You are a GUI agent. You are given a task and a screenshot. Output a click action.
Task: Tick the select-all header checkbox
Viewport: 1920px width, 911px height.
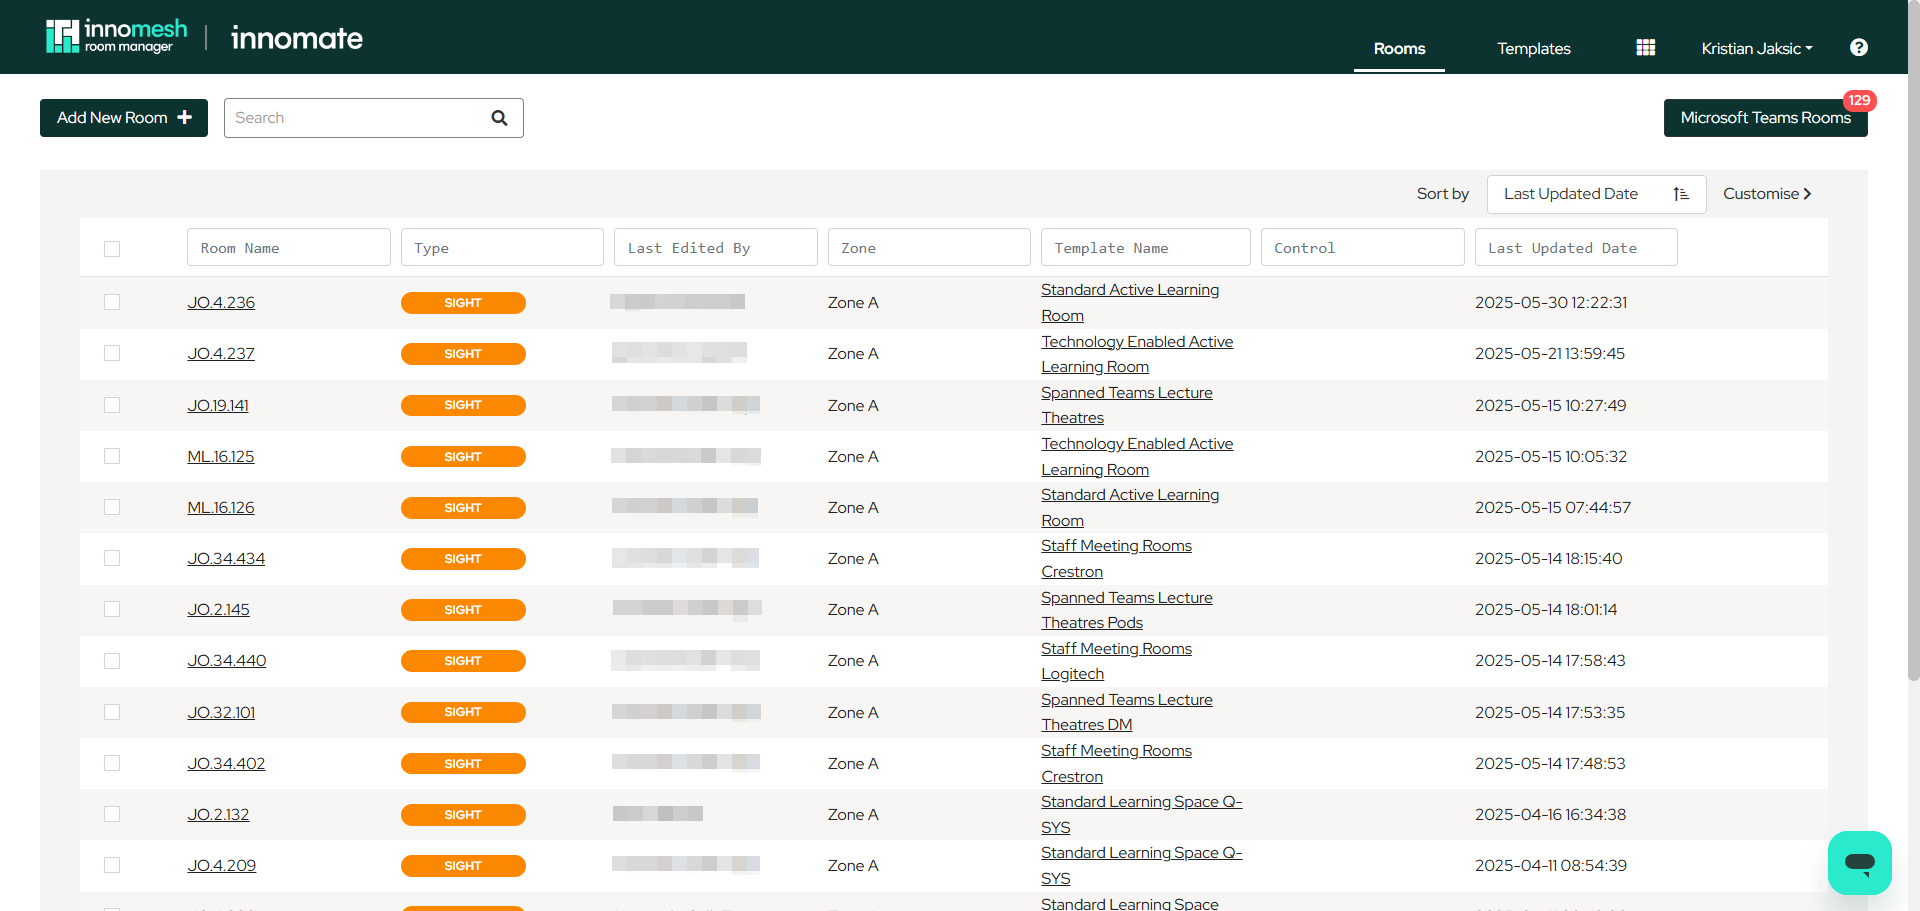point(112,248)
